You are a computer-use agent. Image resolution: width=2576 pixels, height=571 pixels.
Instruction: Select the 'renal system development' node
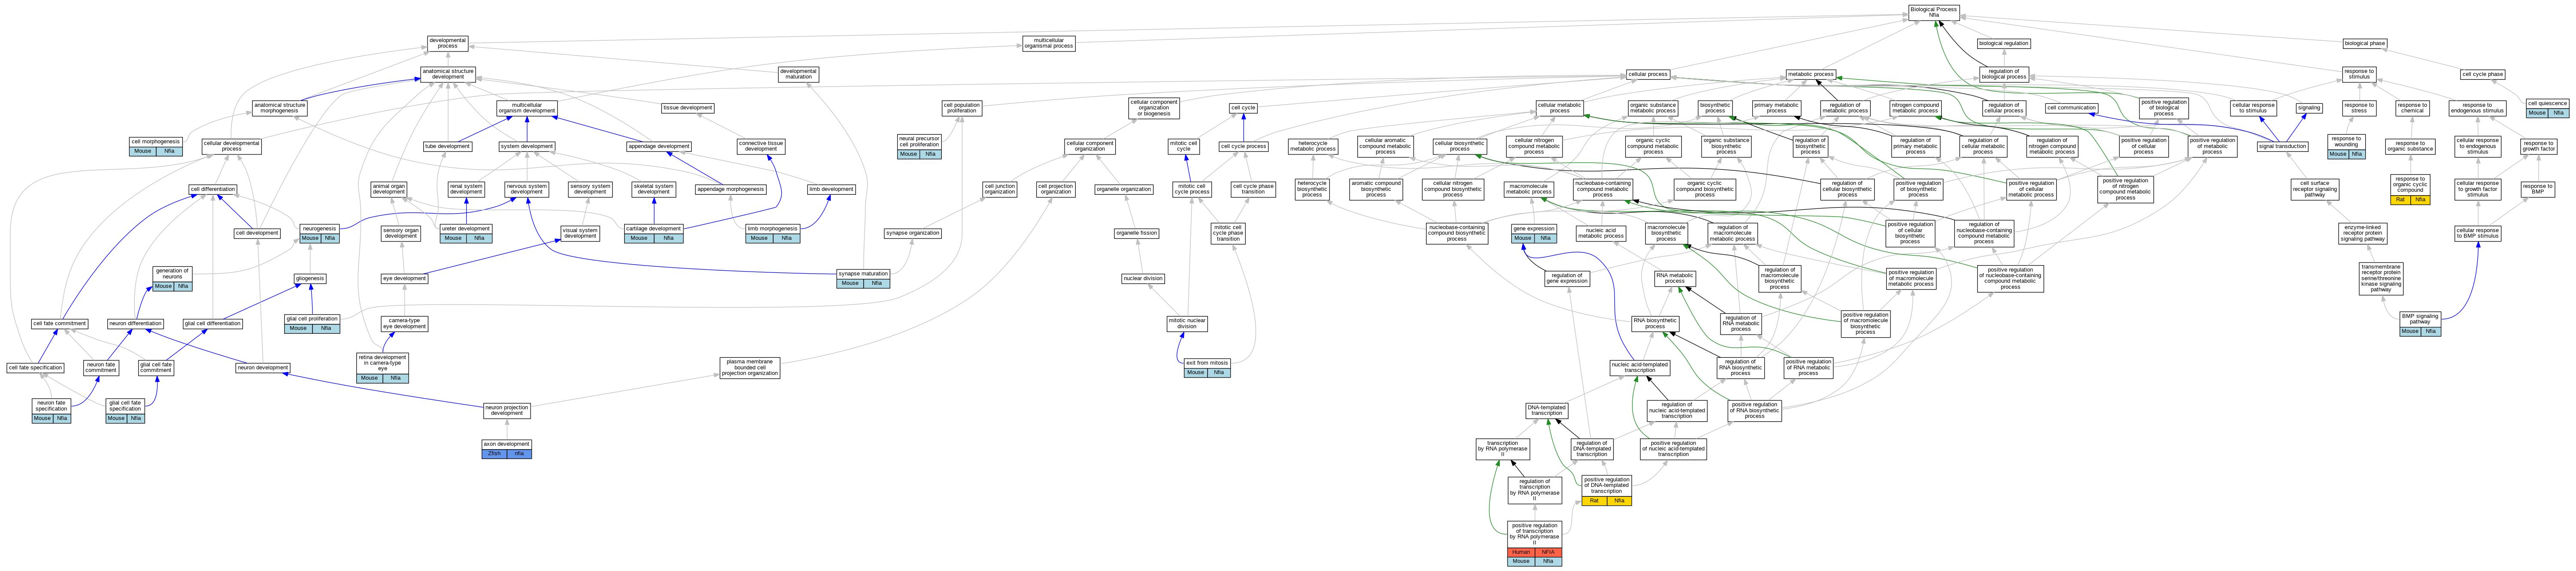pos(466,189)
